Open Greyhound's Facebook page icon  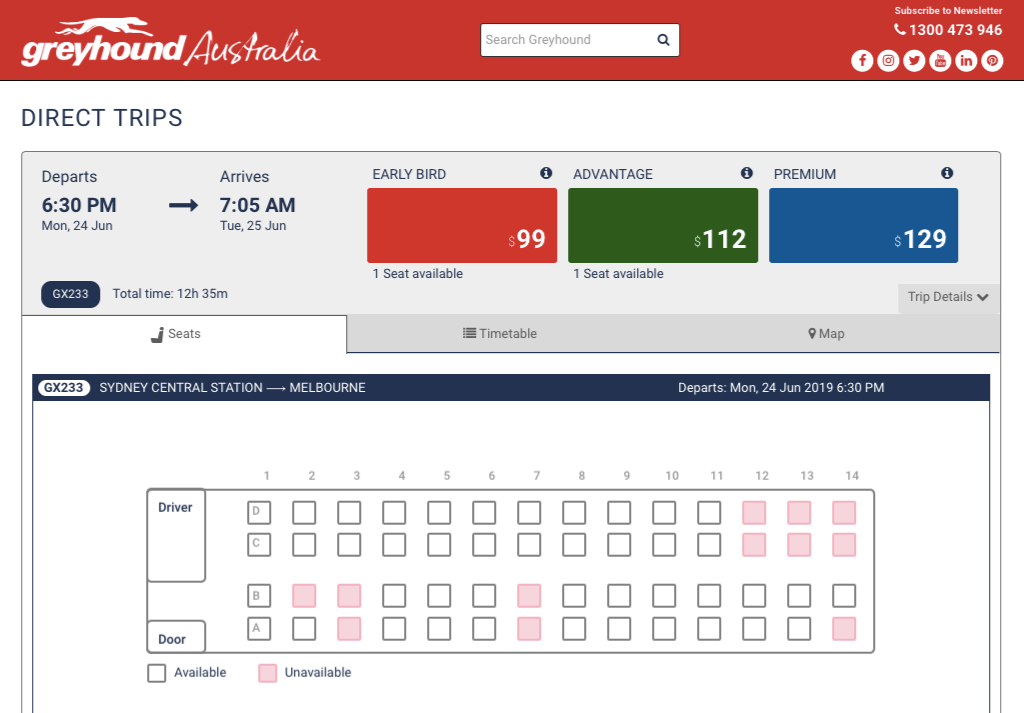tap(862, 61)
